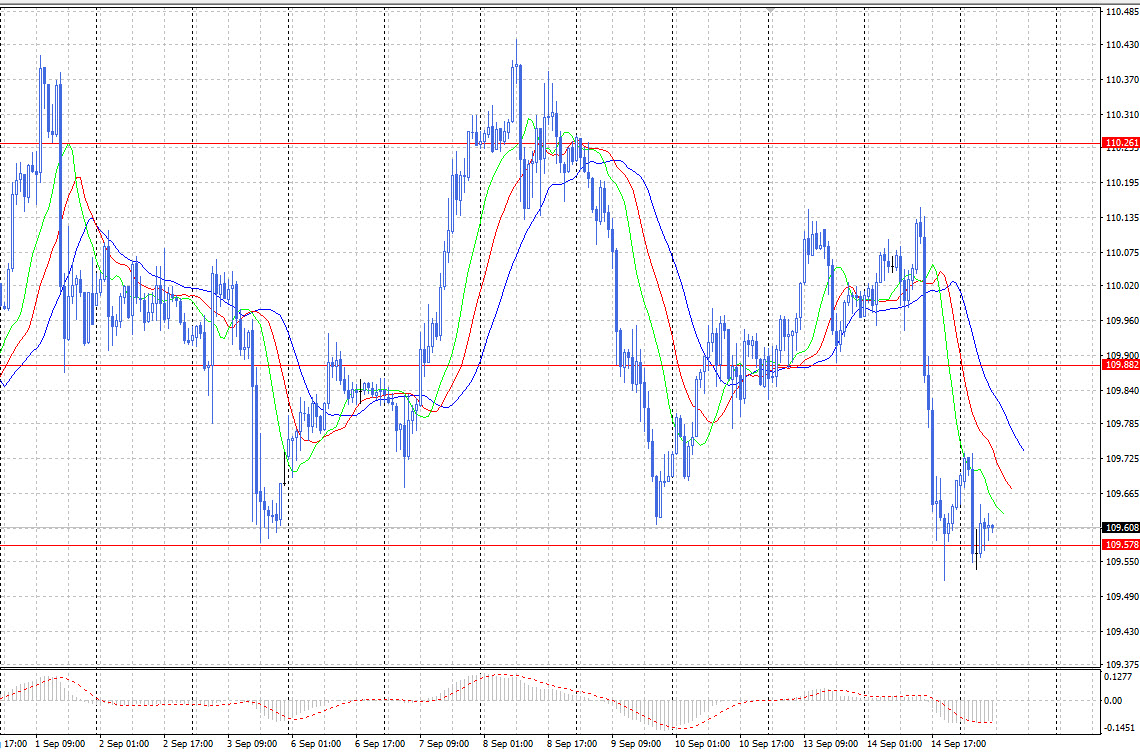Viewport: 1140px width, 754px height.
Task: Click the 1 Sep 09:00 time label
Action: point(60,744)
